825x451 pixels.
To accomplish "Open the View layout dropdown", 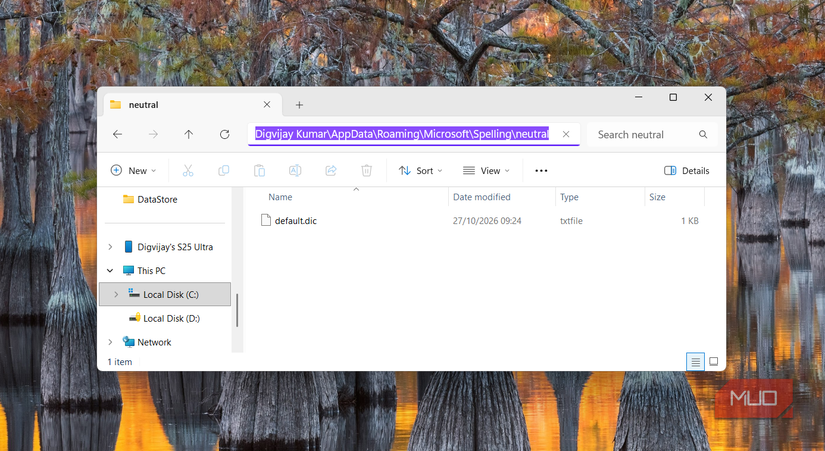I will (486, 171).
